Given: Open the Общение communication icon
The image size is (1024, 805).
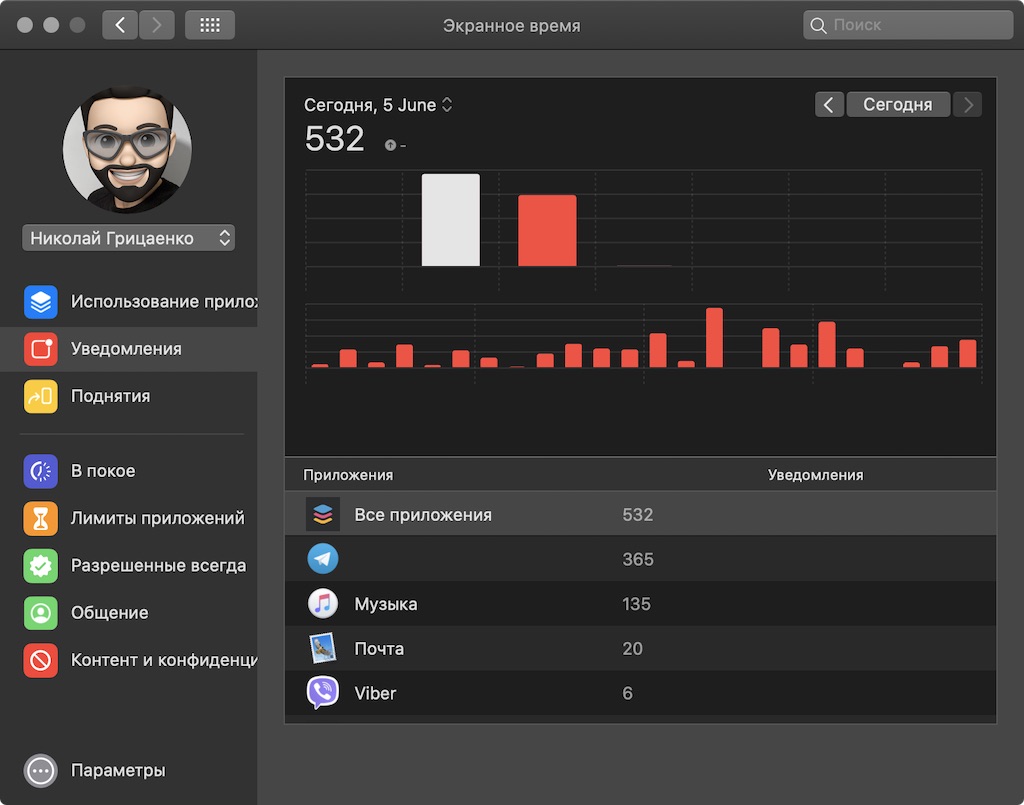Looking at the screenshot, I should [x=40, y=613].
